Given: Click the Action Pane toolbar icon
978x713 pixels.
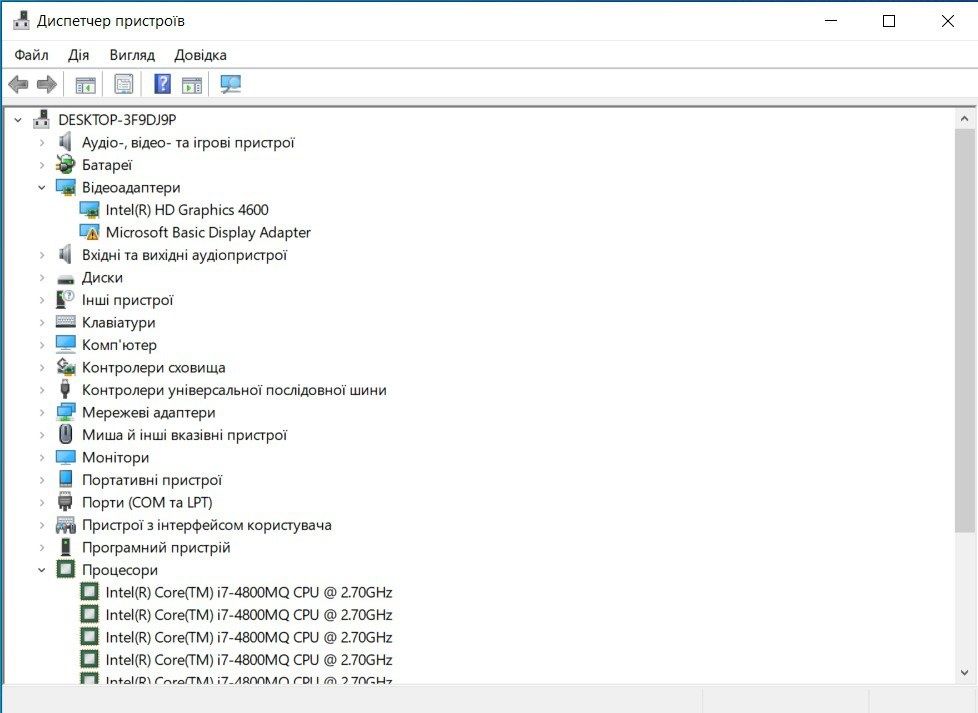Looking at the screenshot, I should pyautogui.click(x=192, y=84).
